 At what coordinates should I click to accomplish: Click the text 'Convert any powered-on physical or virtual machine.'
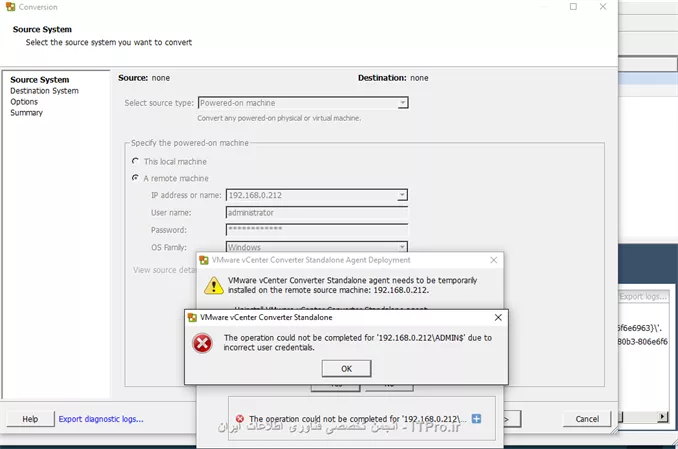279,118
